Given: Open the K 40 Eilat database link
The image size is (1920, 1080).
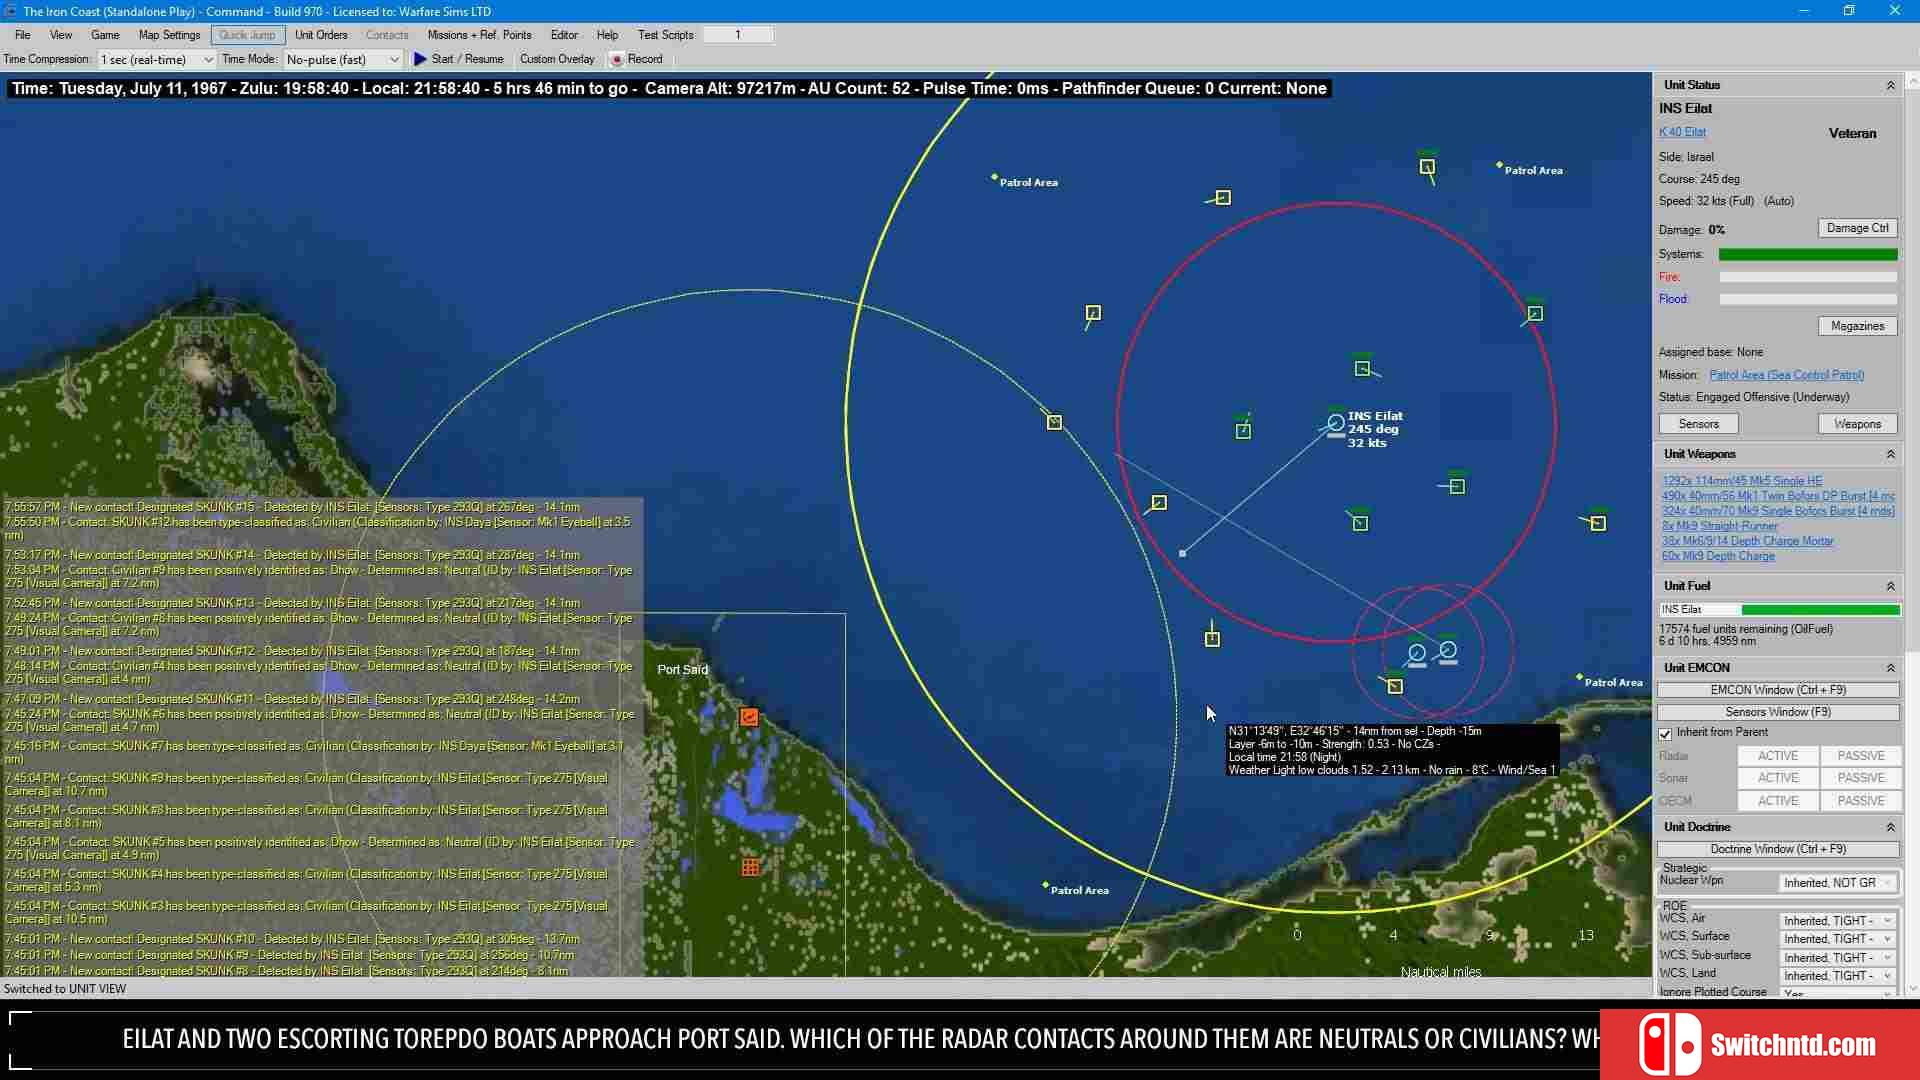Looking at the screenshot, I should [x=1682, y=132].
